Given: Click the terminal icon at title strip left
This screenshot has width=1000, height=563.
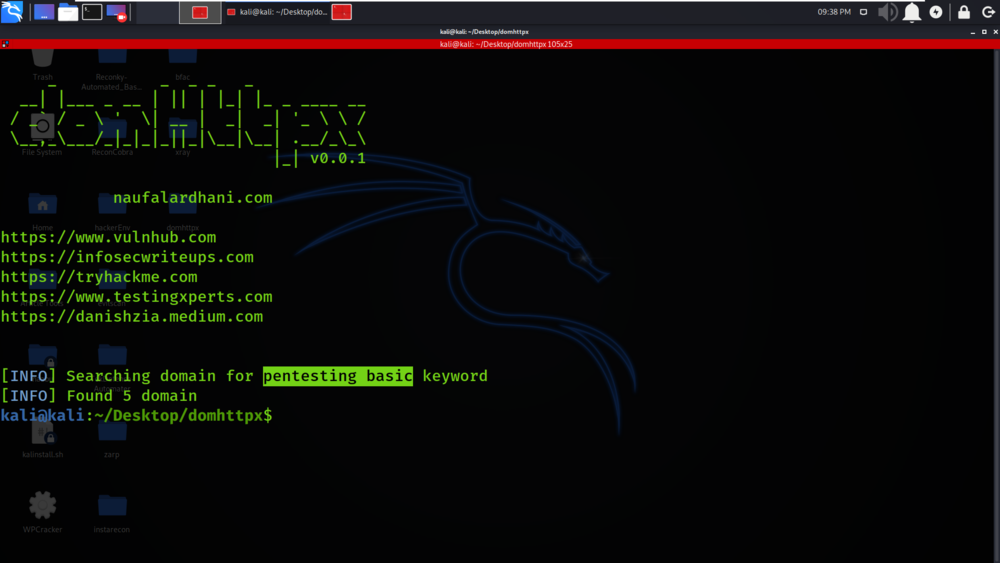Looking at the screenshot, I should (5, 44).
